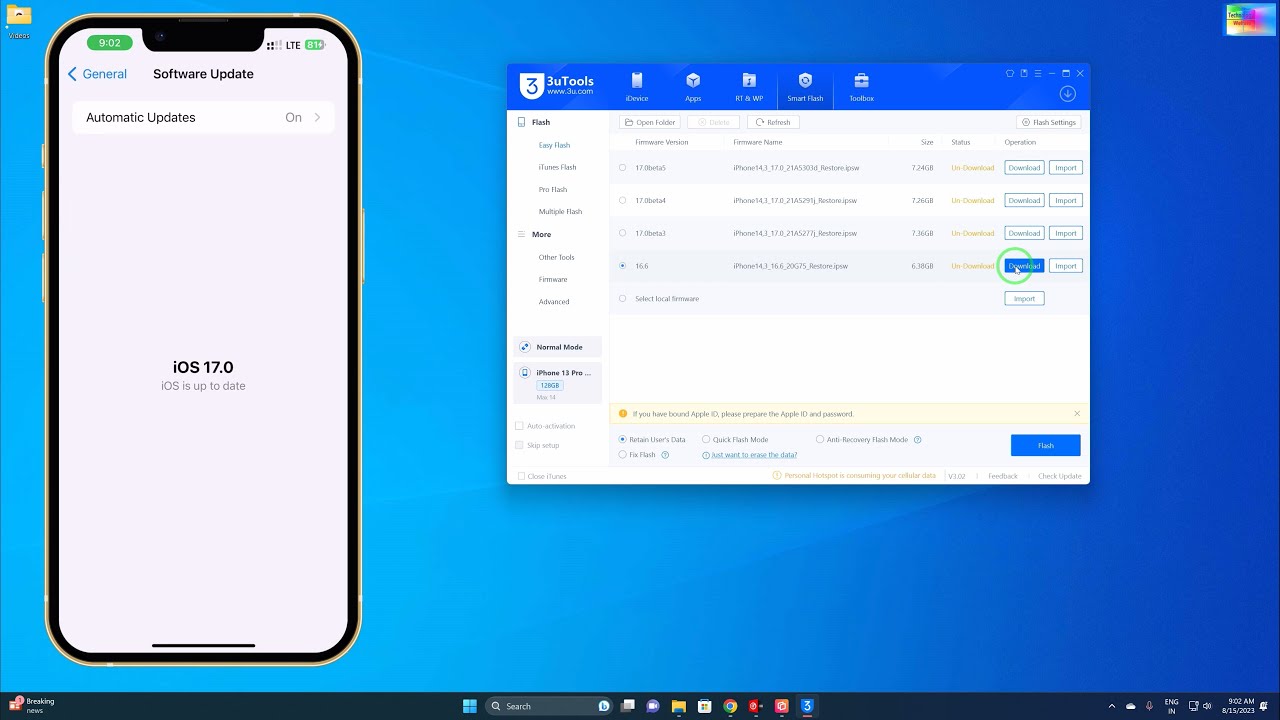Screen dimensions: 1280x720
Task: Open skin (shirt) icon in title bar
Action: (1010, 73)
